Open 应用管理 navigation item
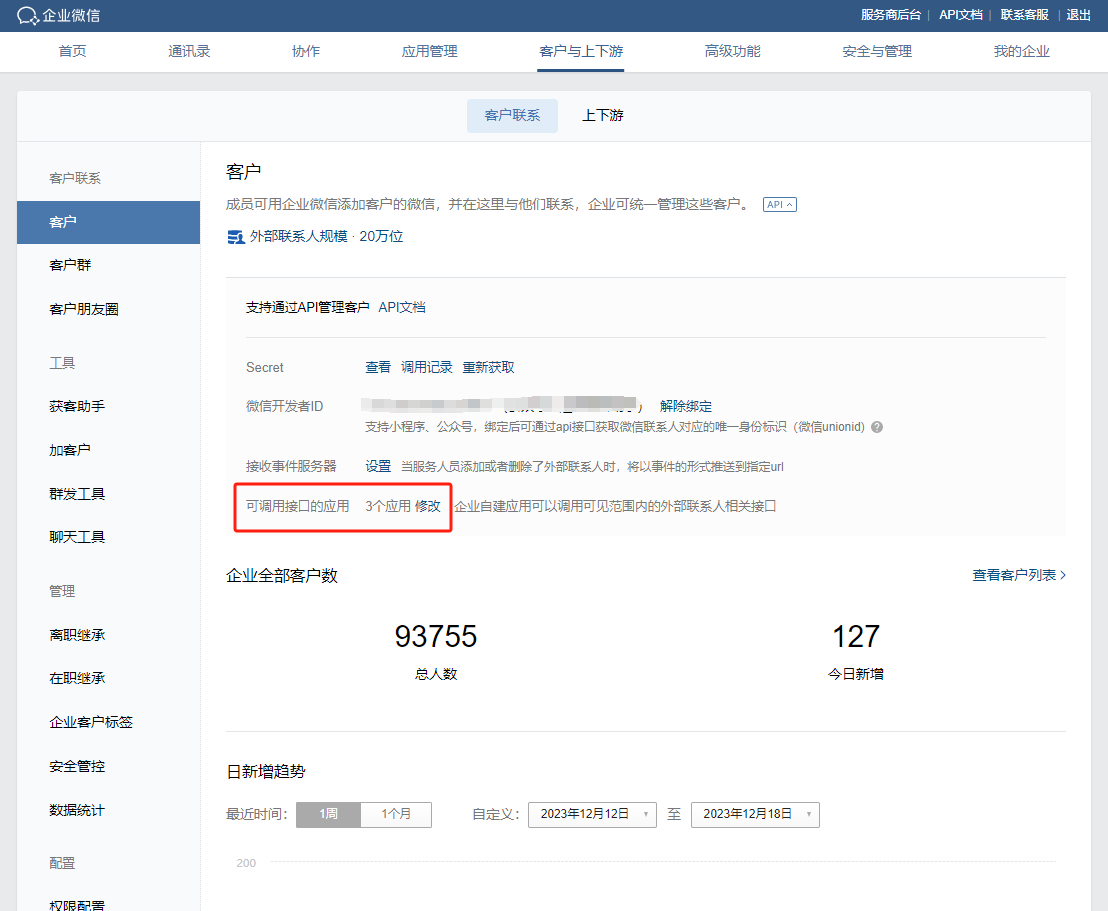 pyautogui.click(x=429, y=51)
